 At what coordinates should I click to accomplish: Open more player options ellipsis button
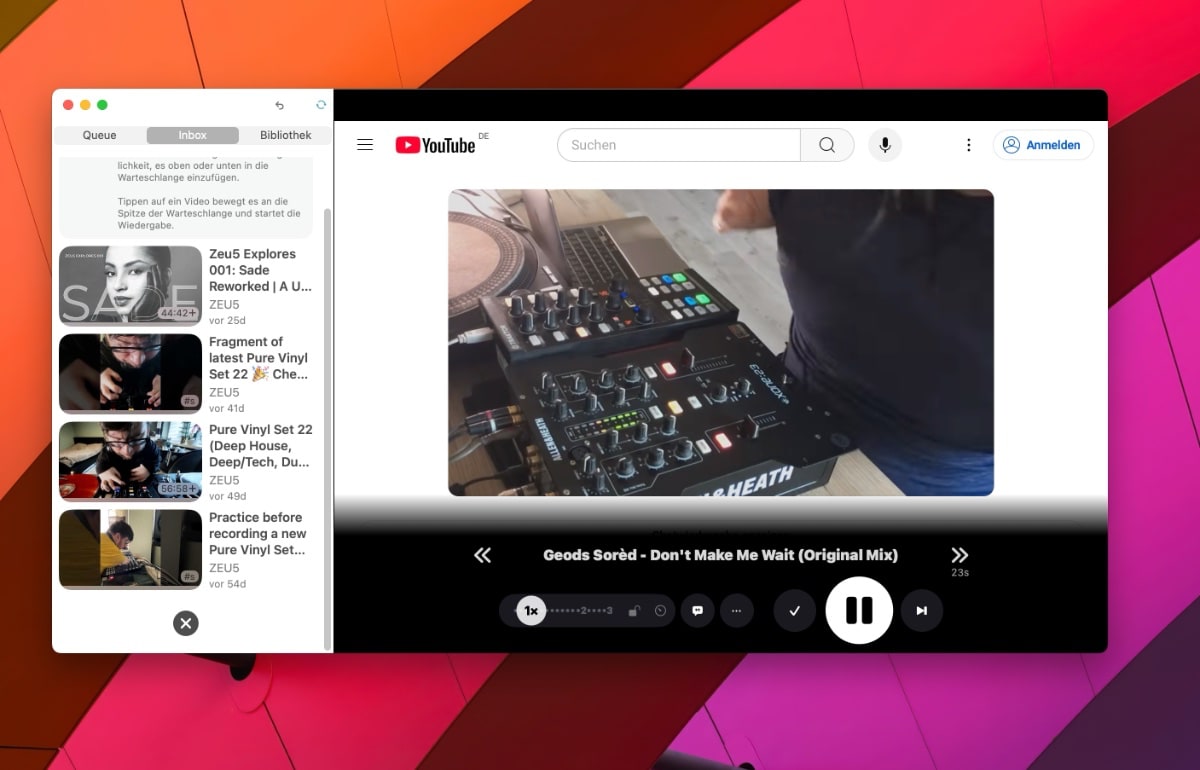tap(737, 611)
